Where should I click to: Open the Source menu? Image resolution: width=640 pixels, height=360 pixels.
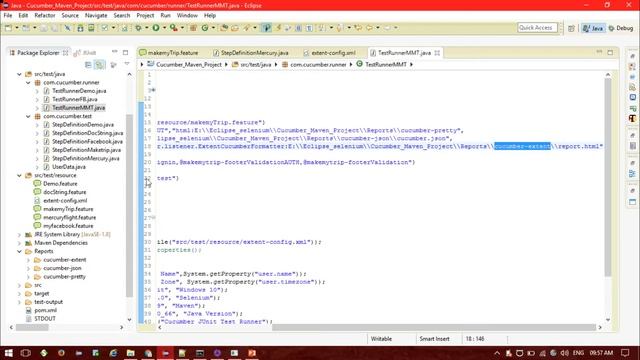[70, 16]
